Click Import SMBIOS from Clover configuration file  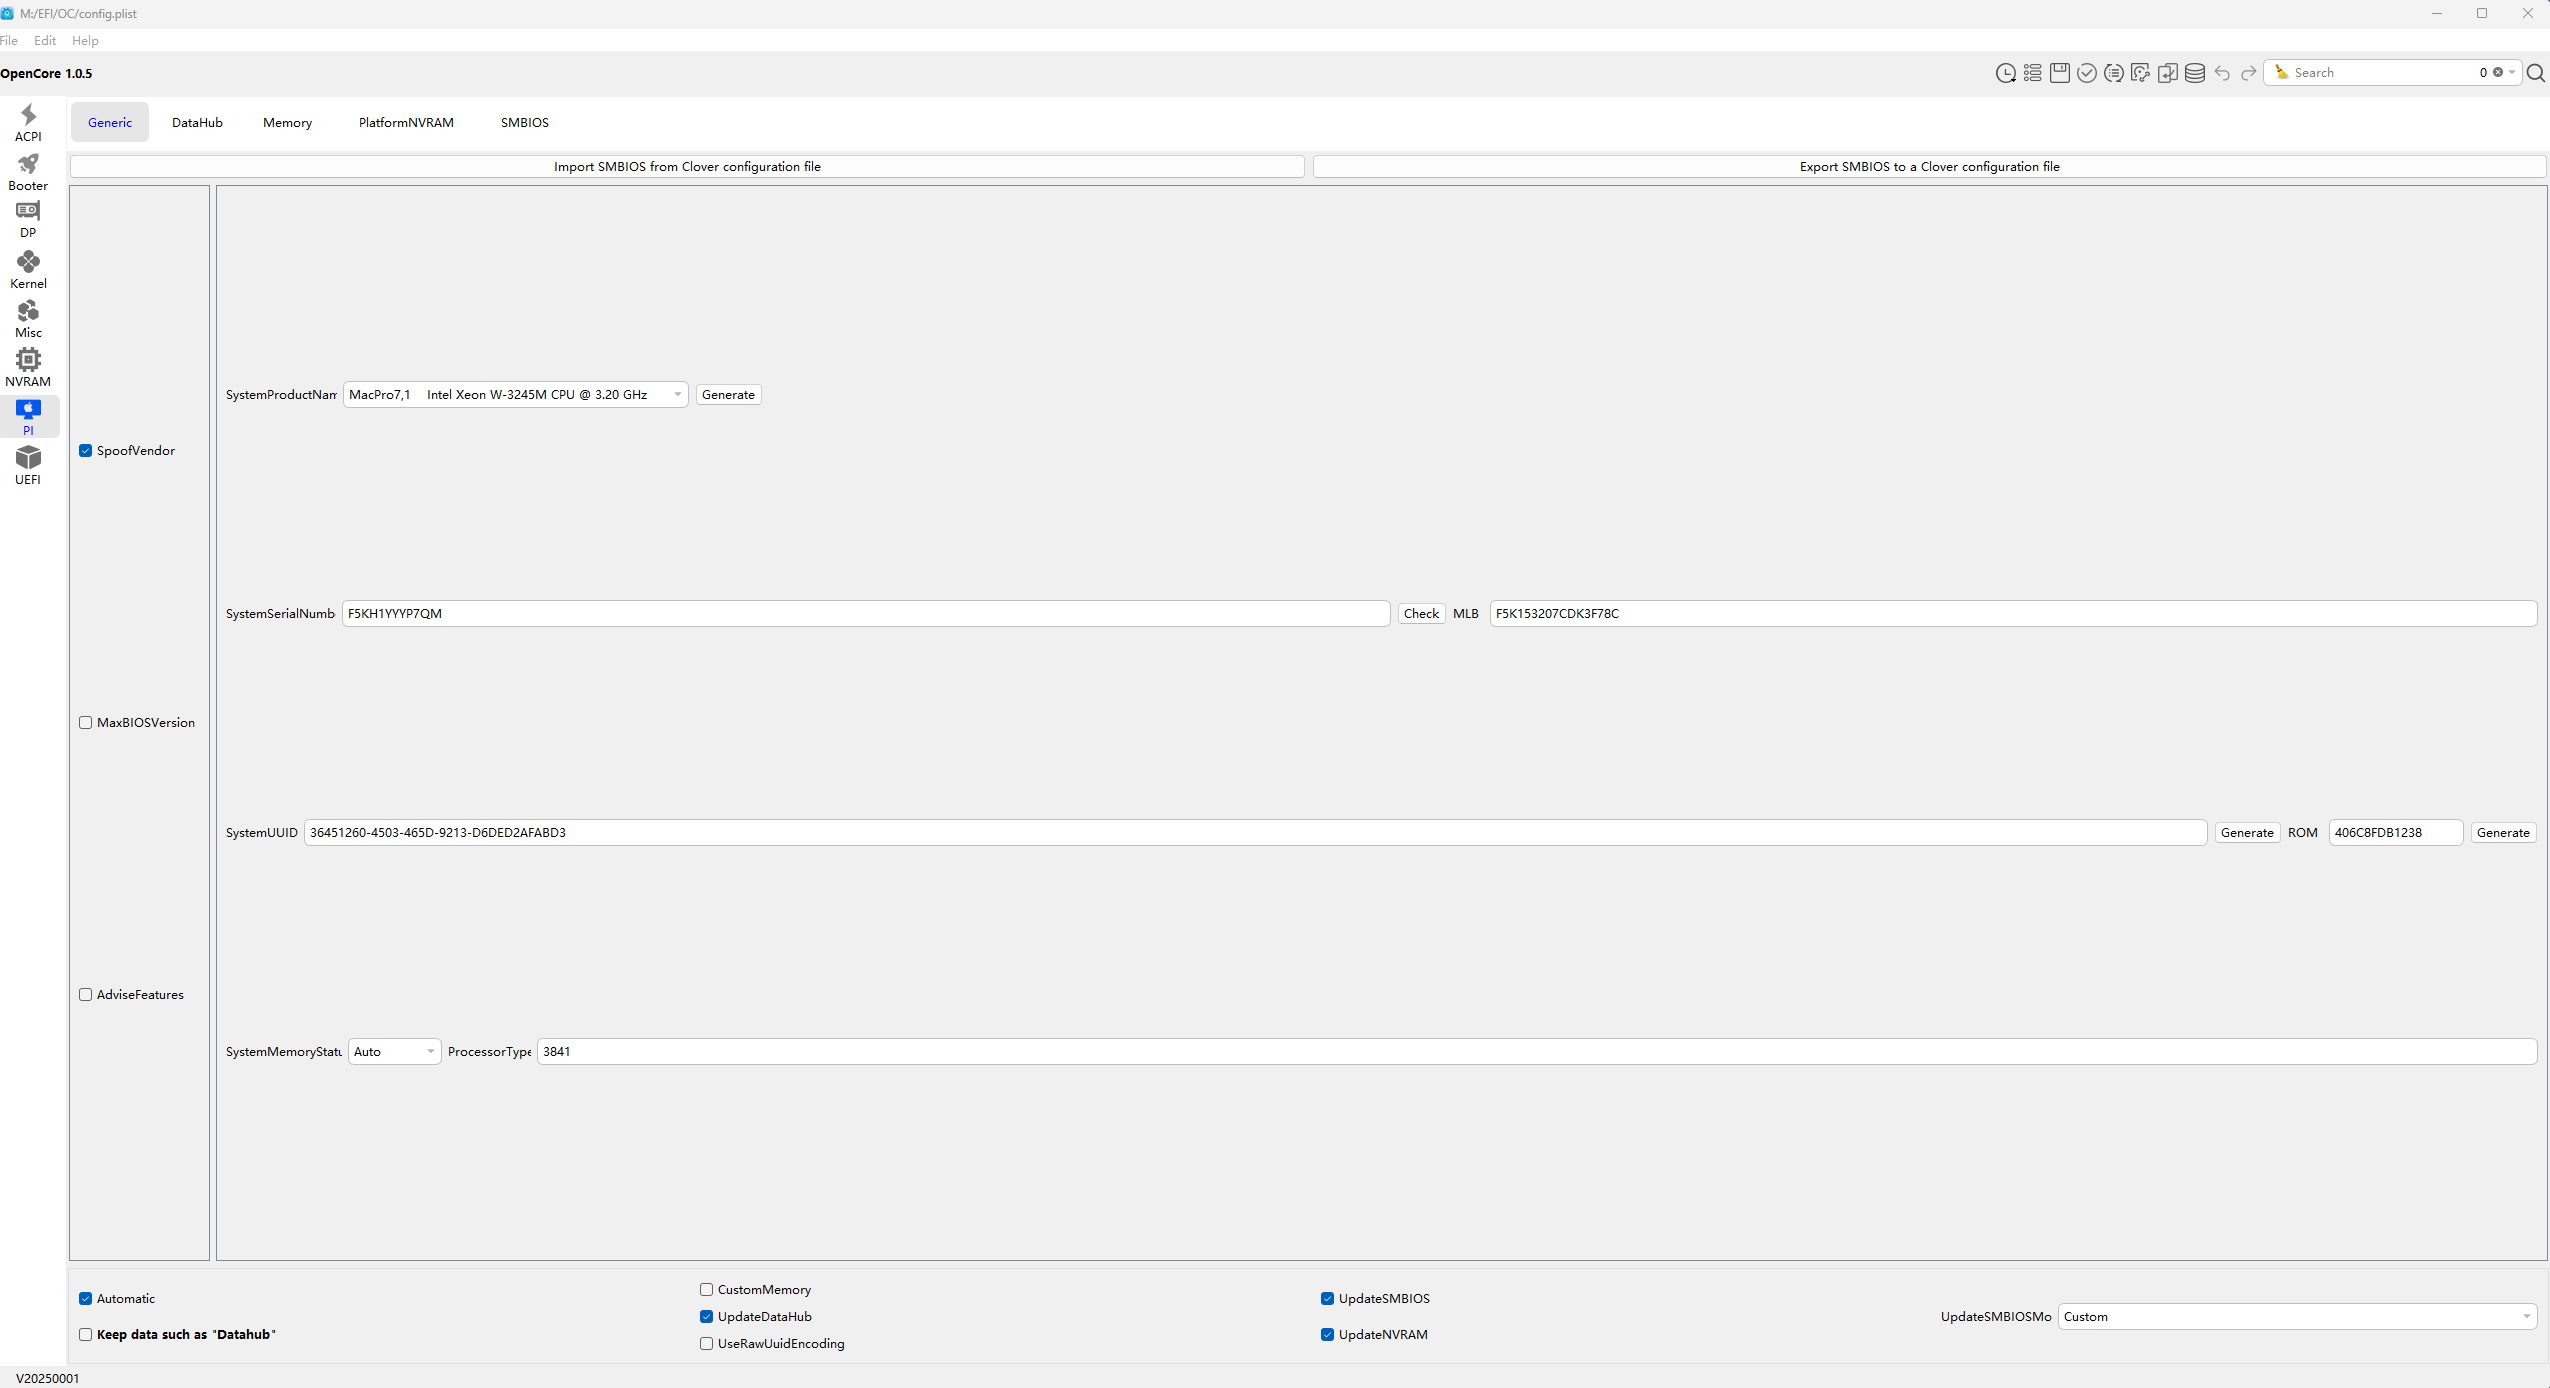coord(687,167)
